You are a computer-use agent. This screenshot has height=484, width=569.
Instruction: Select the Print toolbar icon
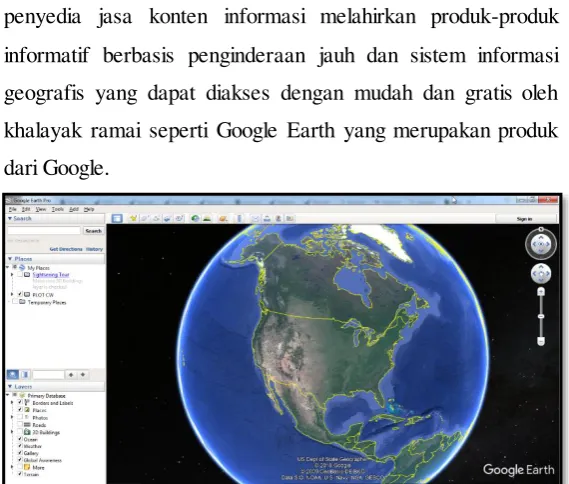(x=266, y=218)
